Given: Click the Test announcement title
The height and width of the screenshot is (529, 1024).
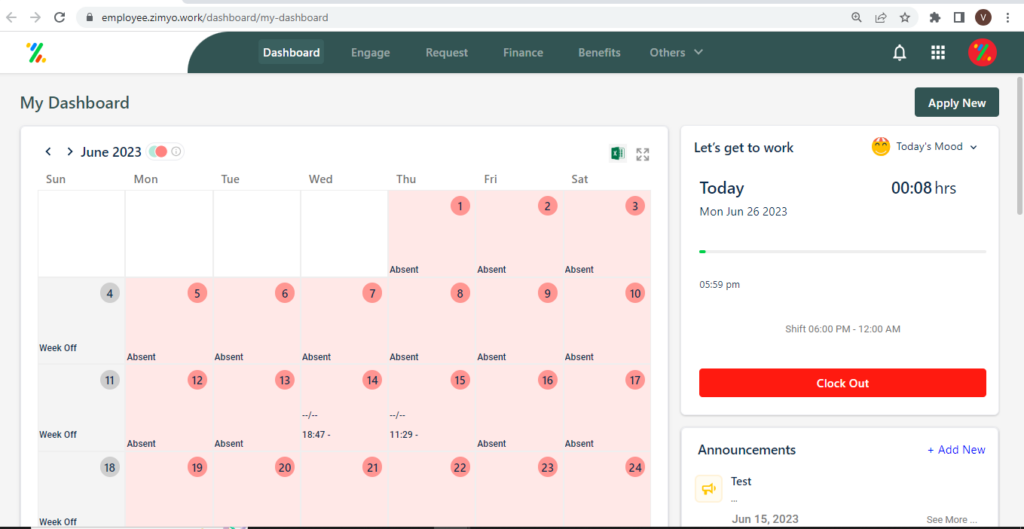Looking at the screenshot, I should (x=741, y=481).
